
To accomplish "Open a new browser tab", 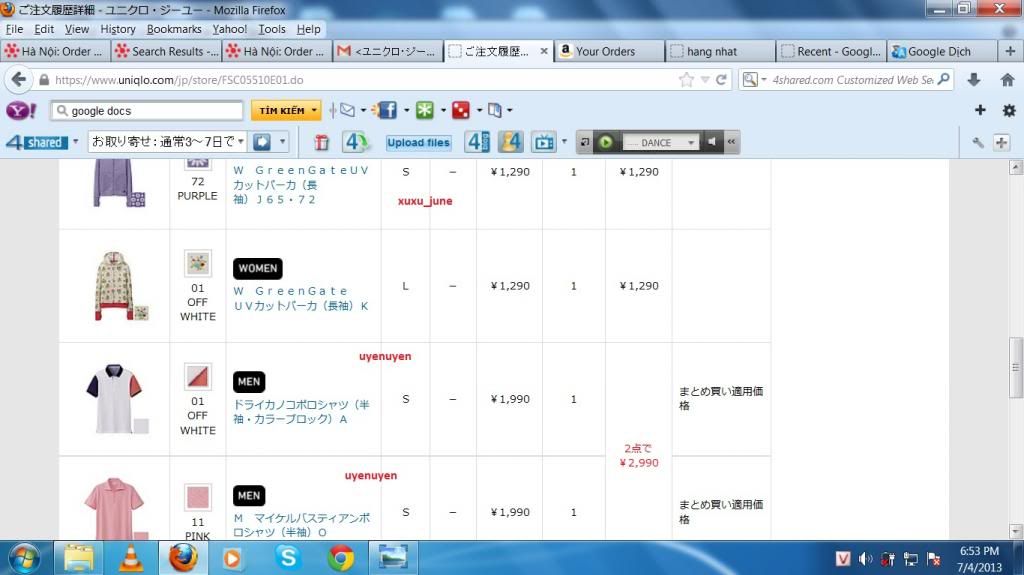I will [x=1010, y=51].
